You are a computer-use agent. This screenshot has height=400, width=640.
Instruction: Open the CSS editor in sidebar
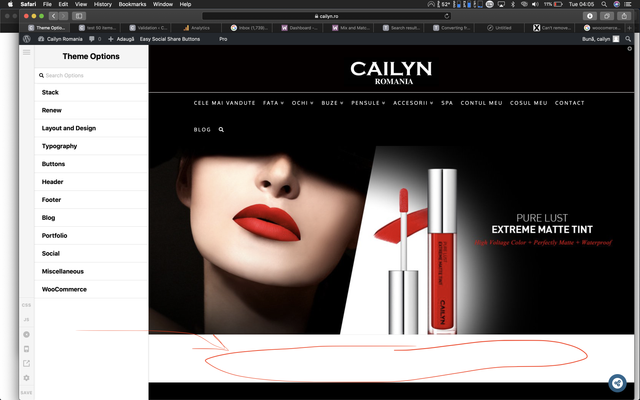pyautogui.click(x=26, y=305)
